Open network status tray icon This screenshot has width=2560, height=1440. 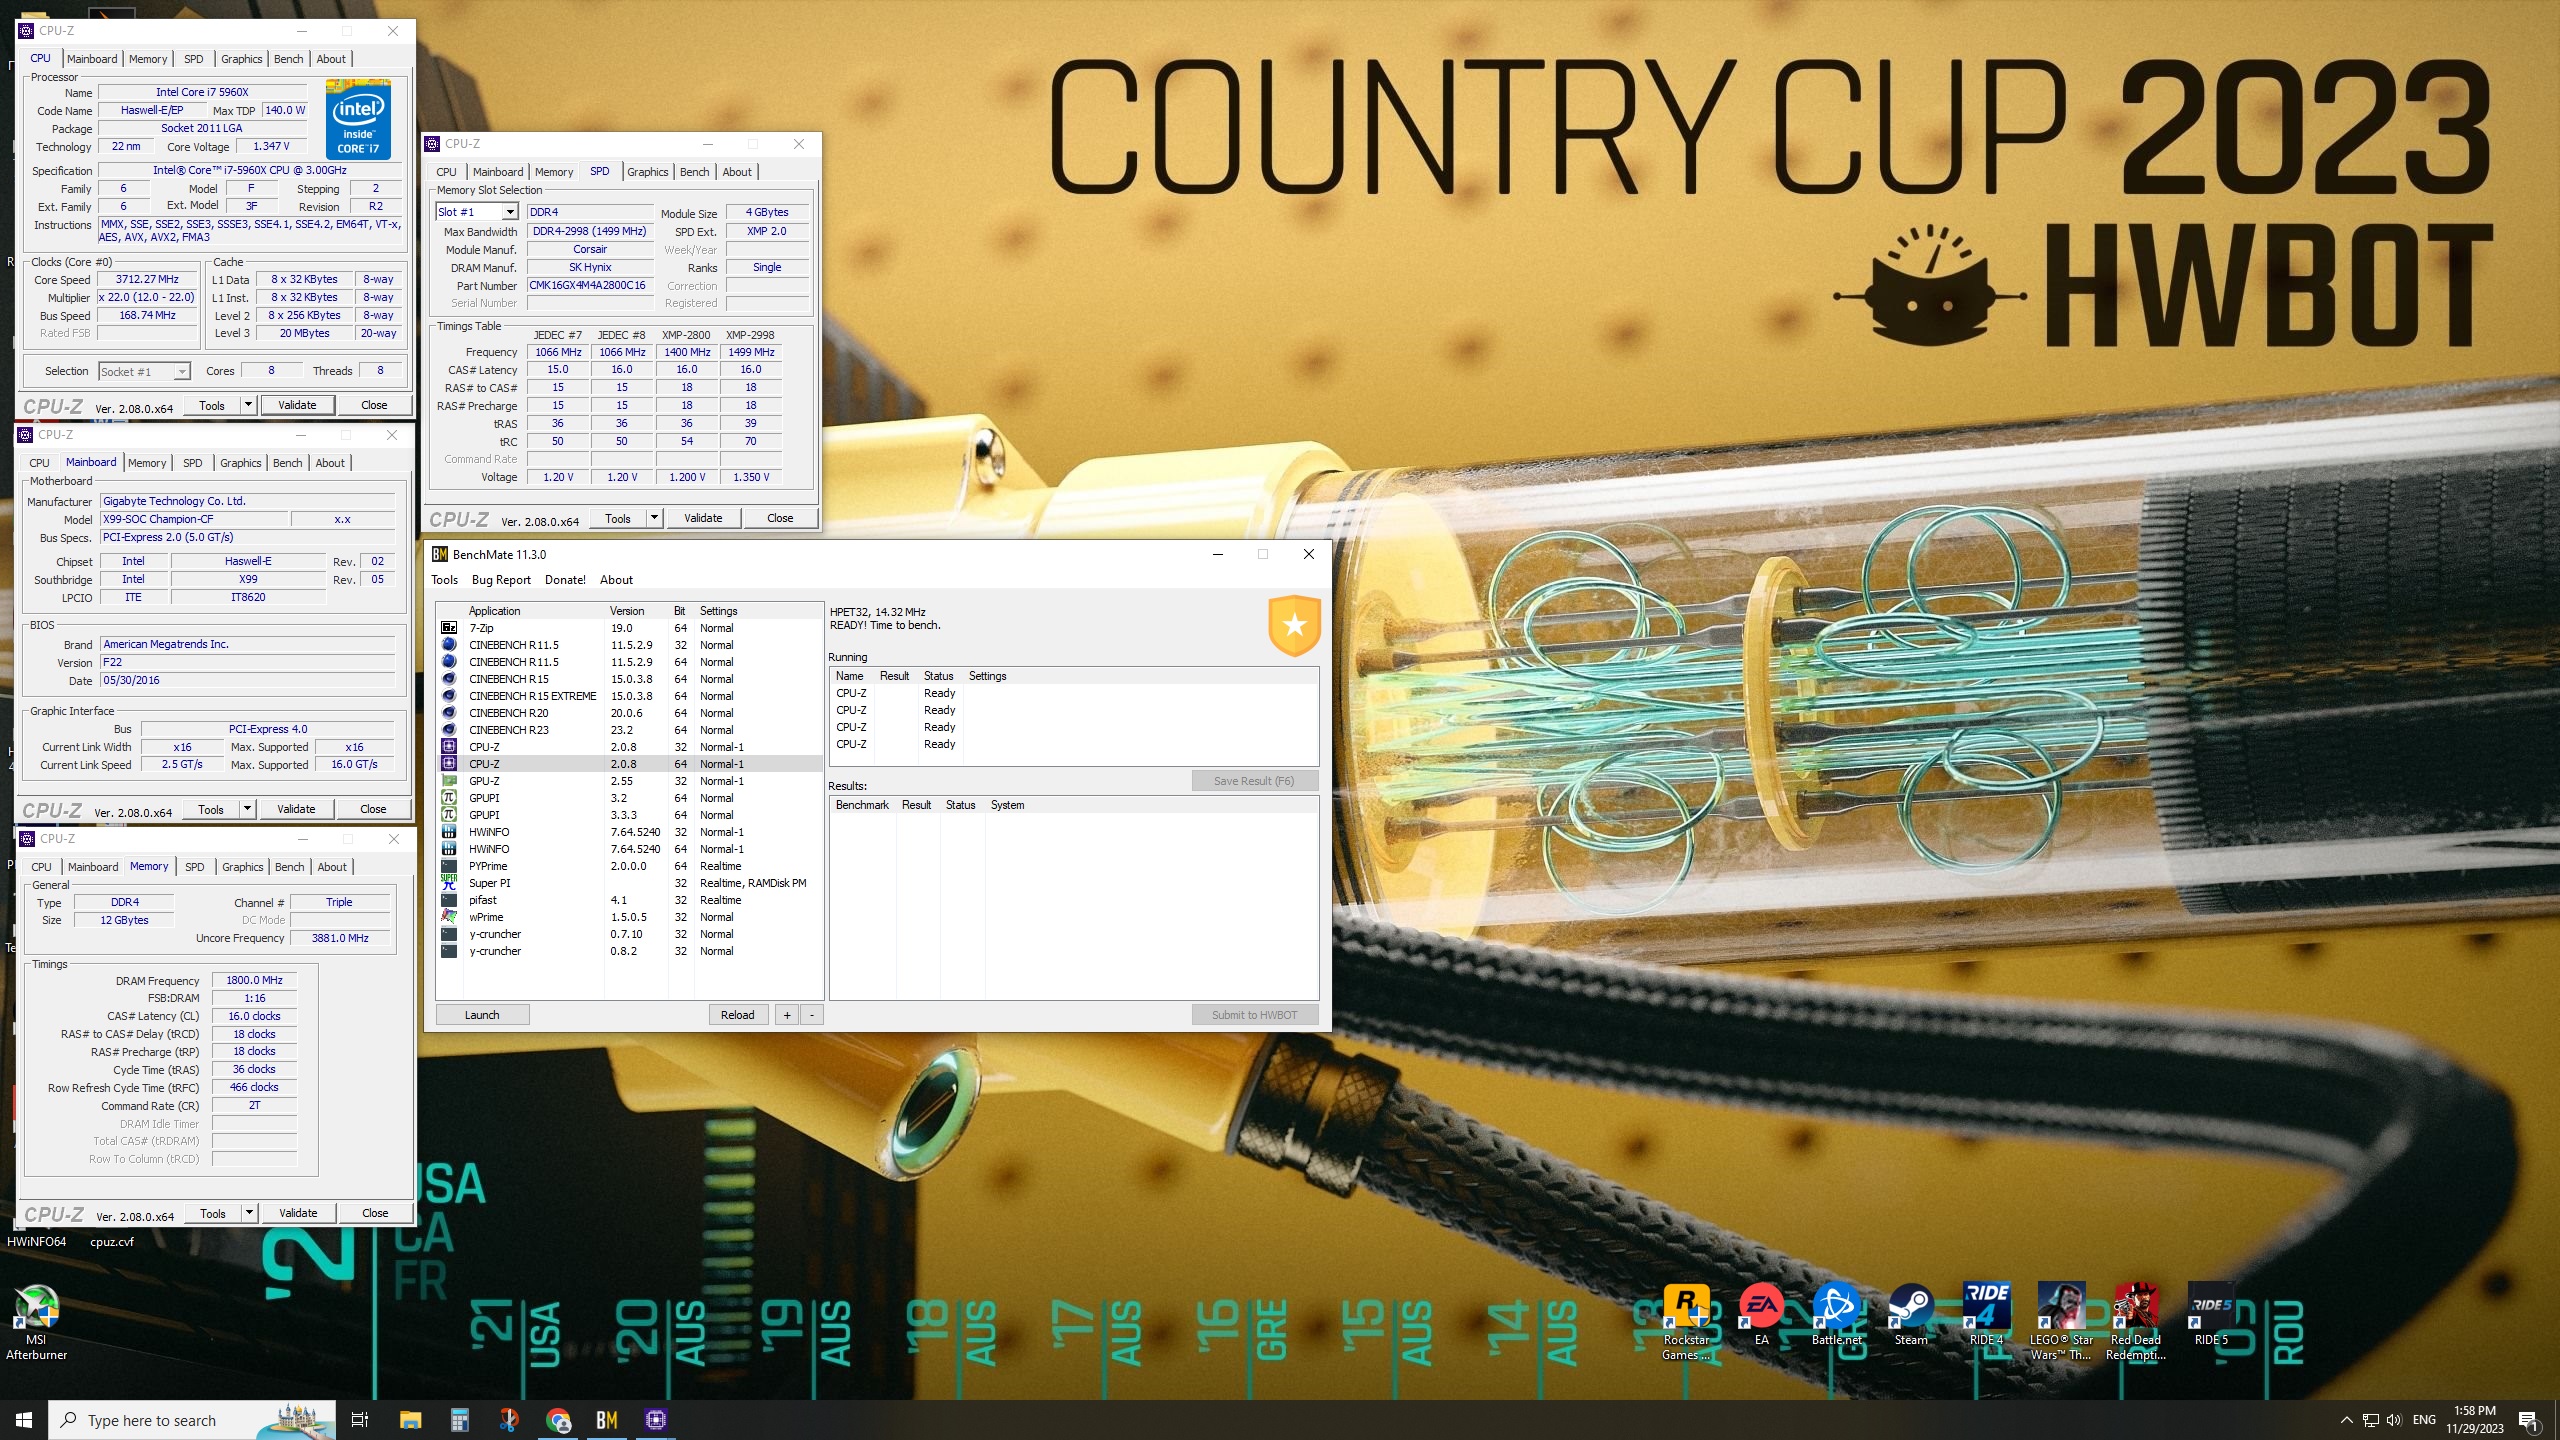pyautogui.click(x=2370, y=1420)
